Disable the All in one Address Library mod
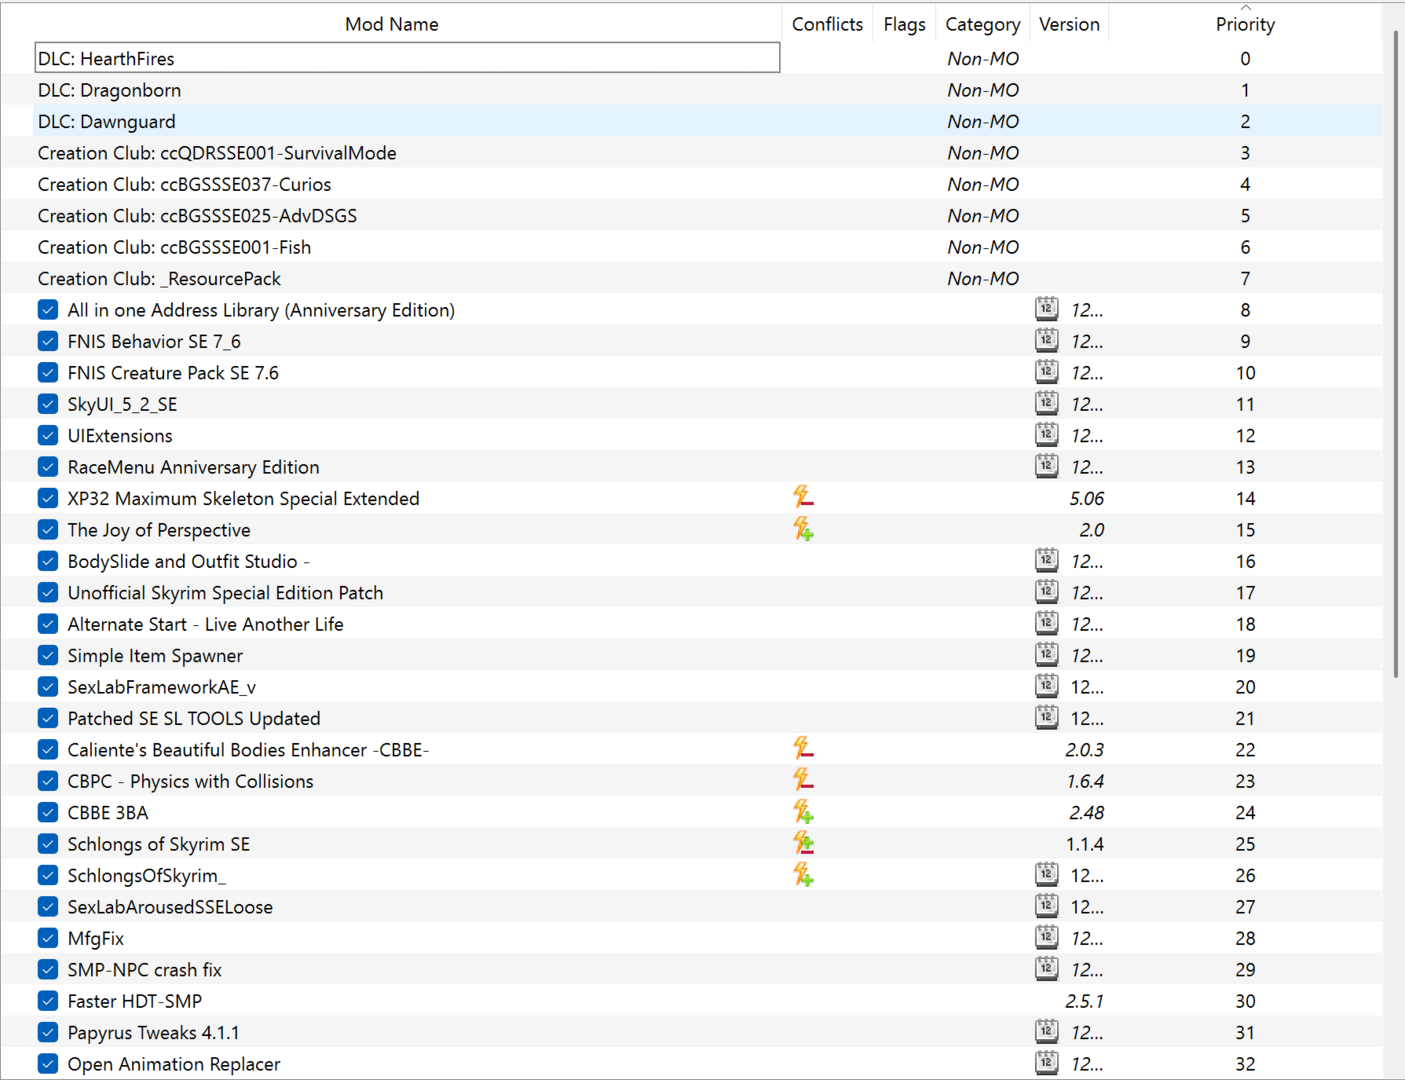Screen dimensions: 1405x1080 click(48, 310)
